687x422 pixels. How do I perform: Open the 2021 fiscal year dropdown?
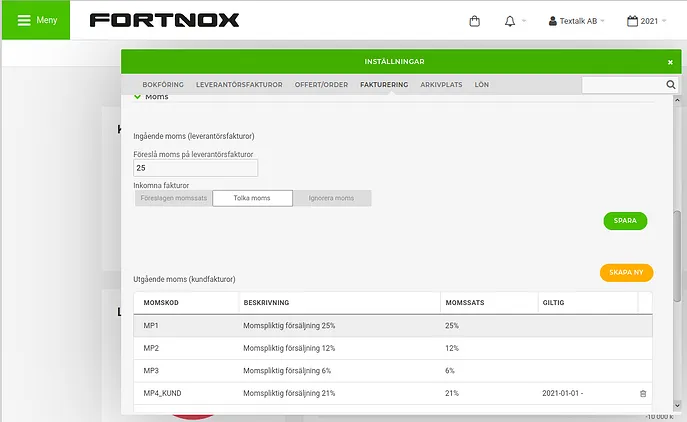(x=647, y=21)
